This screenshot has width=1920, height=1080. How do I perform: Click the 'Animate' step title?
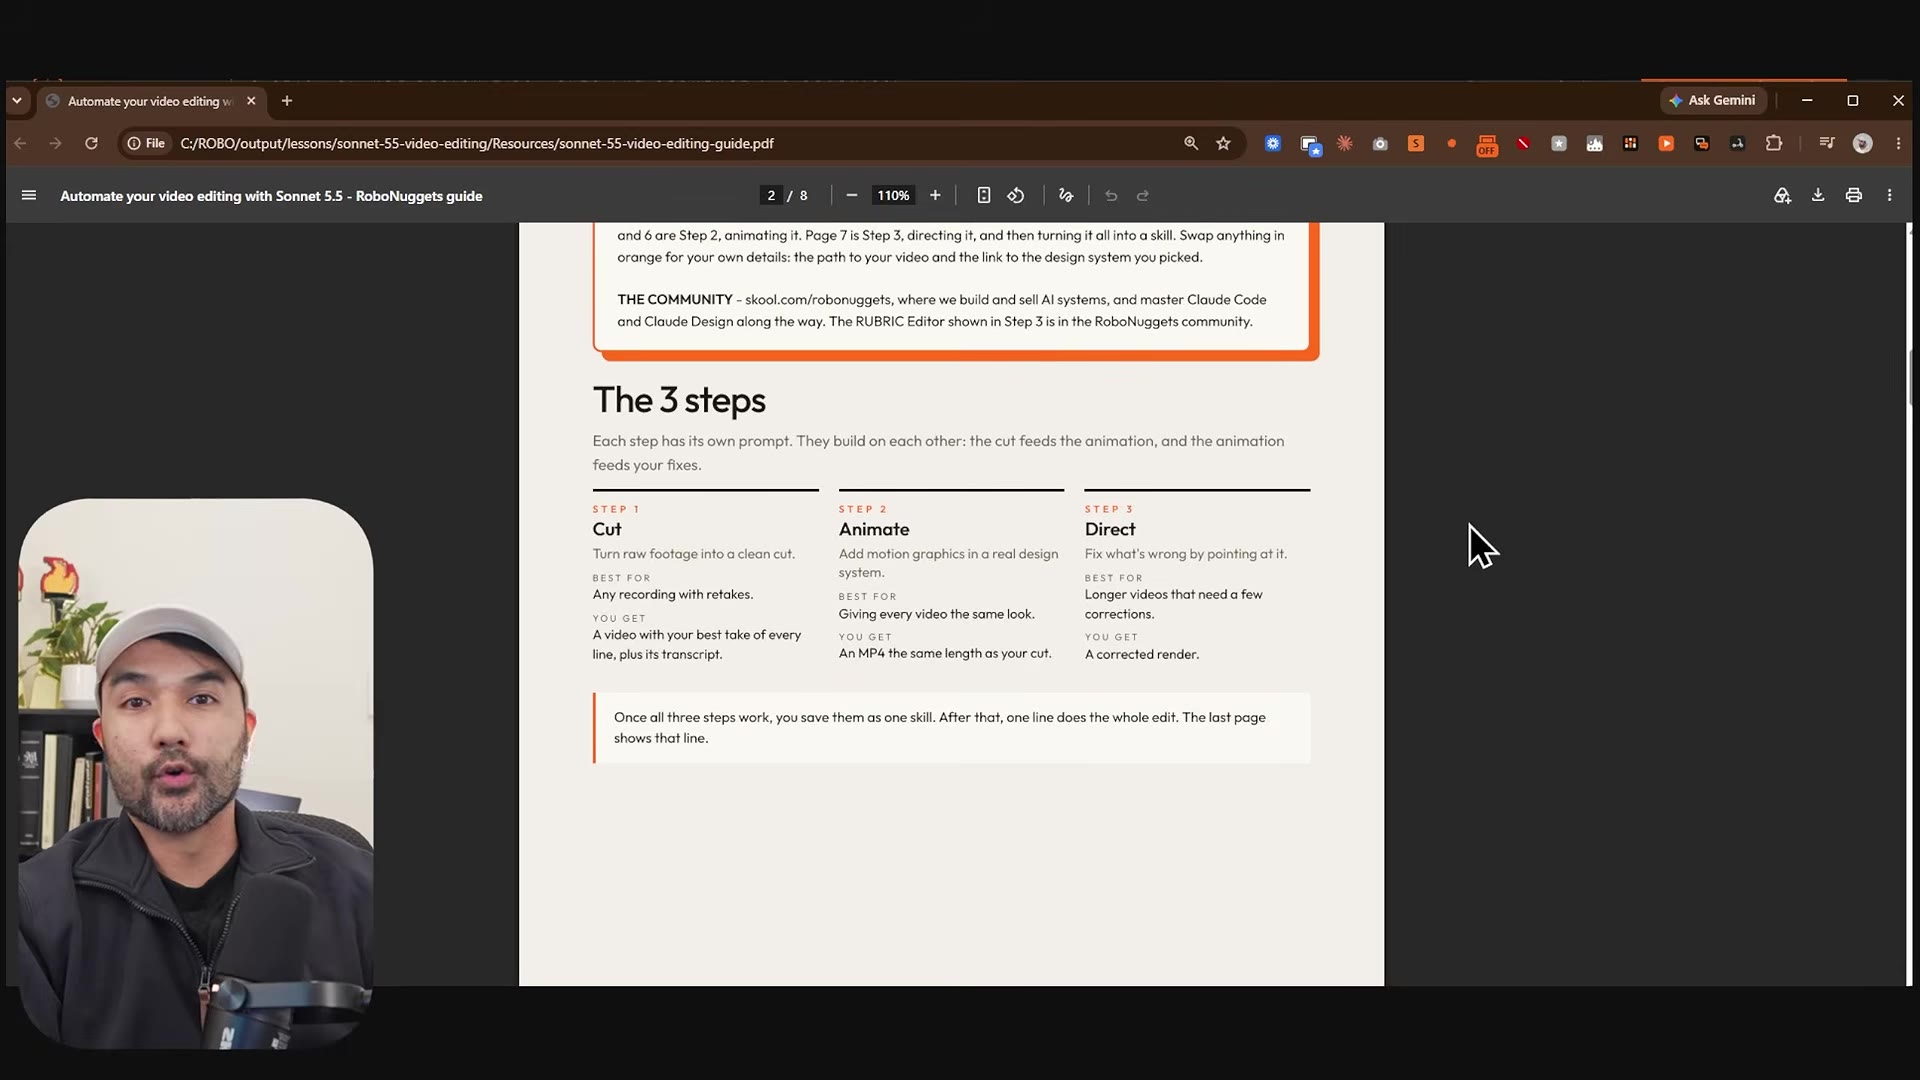pos(874,529)
